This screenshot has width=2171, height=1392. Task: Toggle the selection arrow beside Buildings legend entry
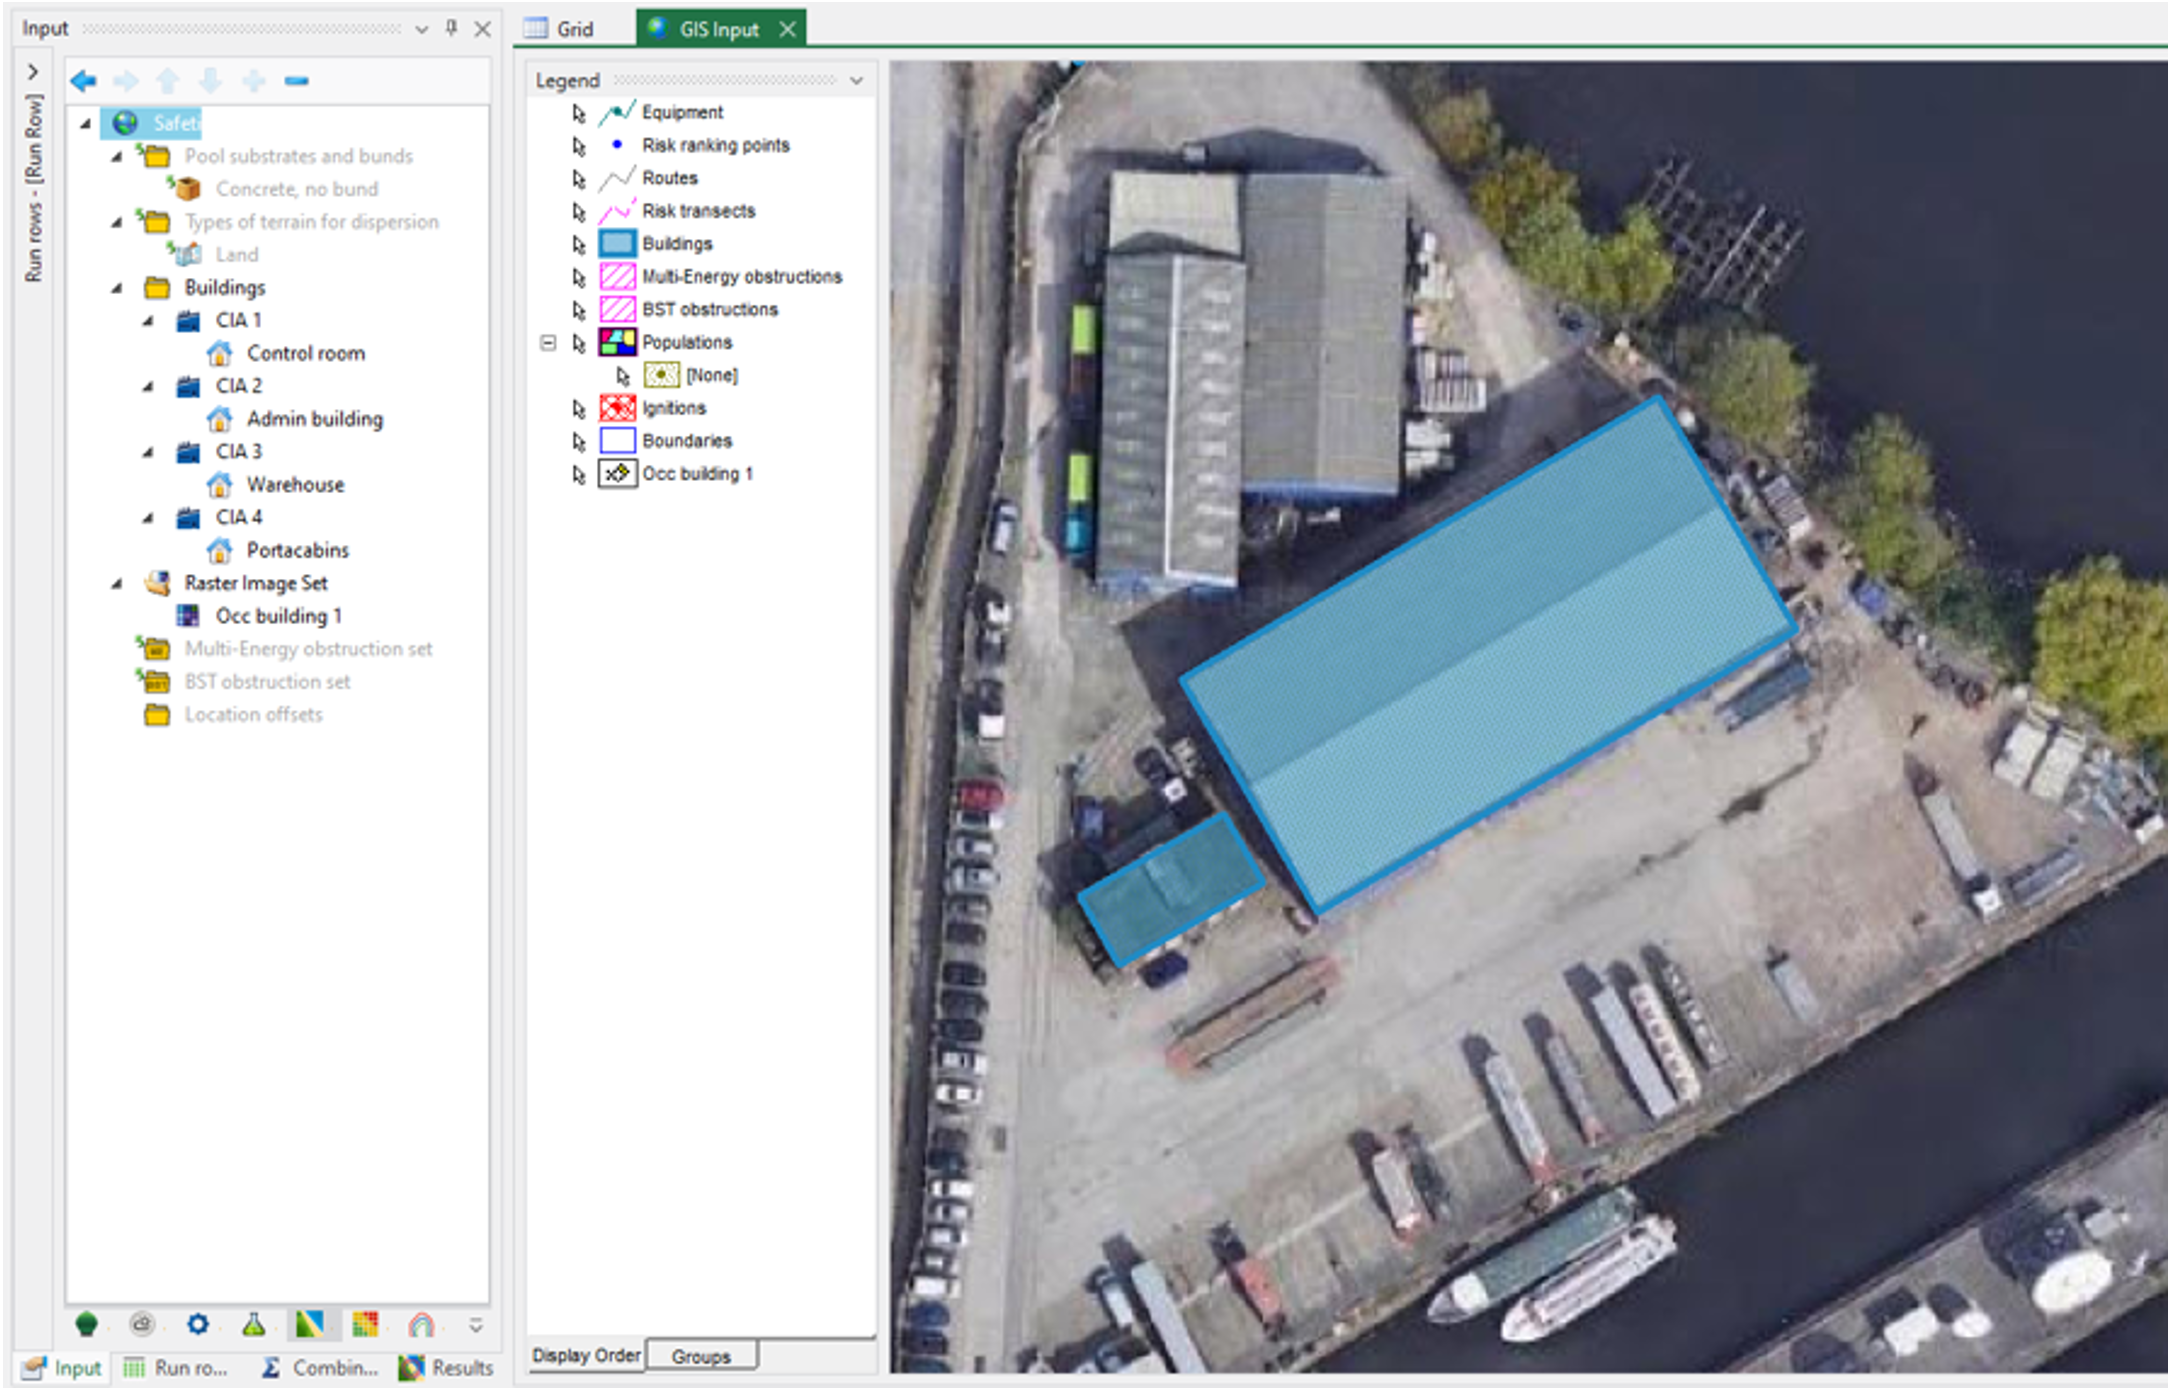578,243
